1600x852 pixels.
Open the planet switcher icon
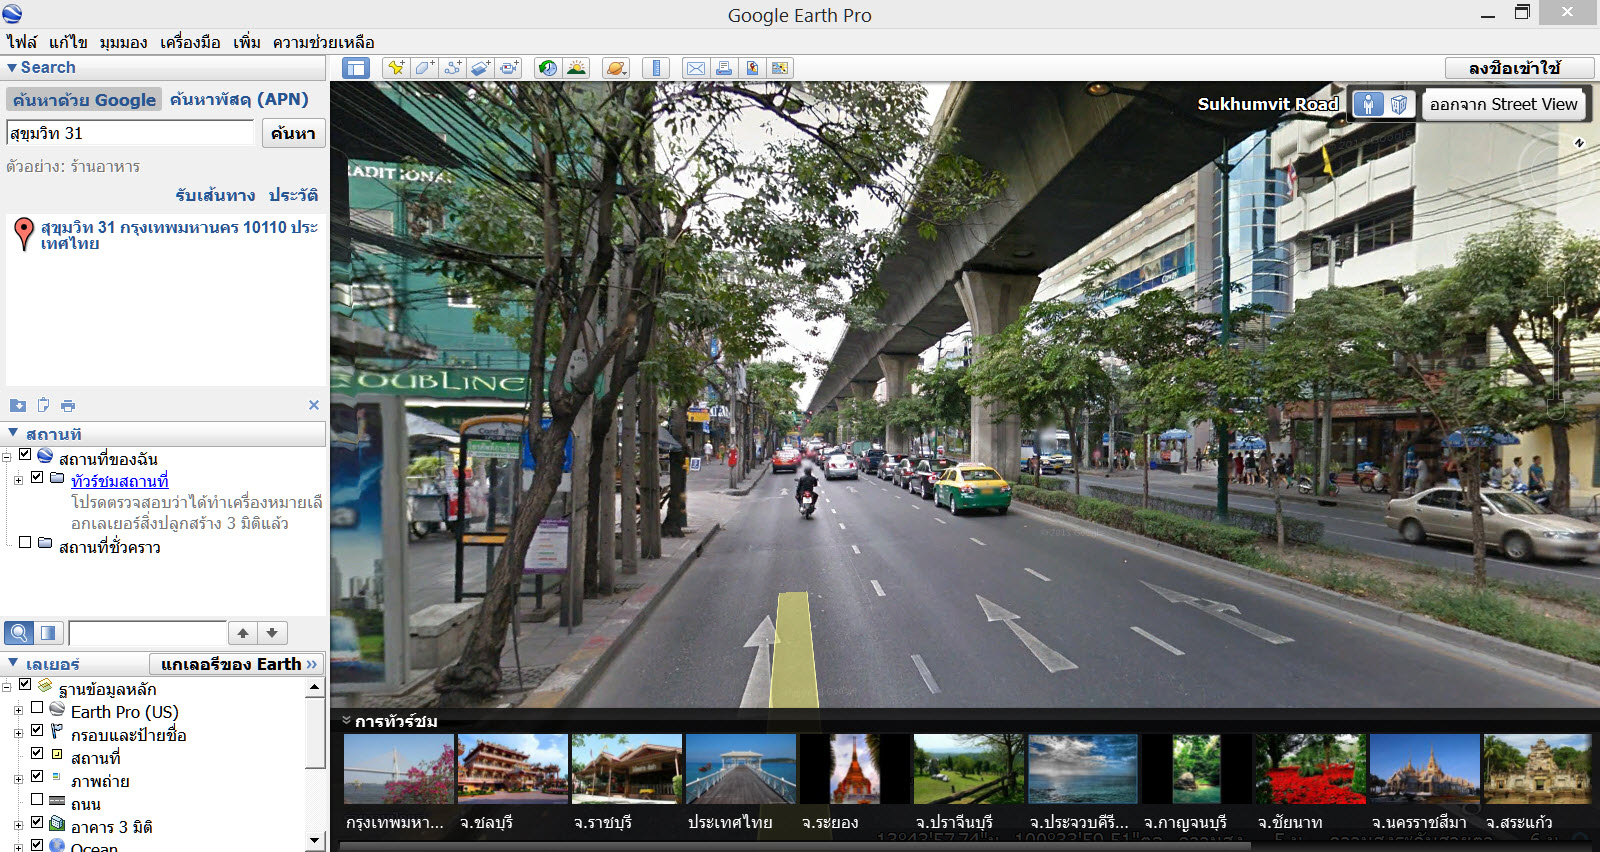616,68
